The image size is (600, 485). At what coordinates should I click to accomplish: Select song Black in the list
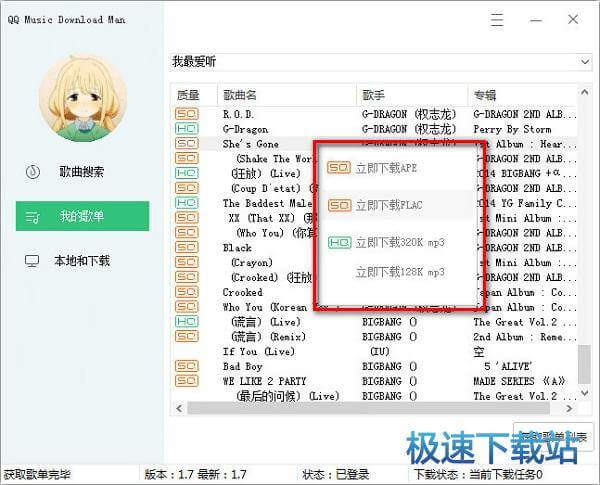237,248
